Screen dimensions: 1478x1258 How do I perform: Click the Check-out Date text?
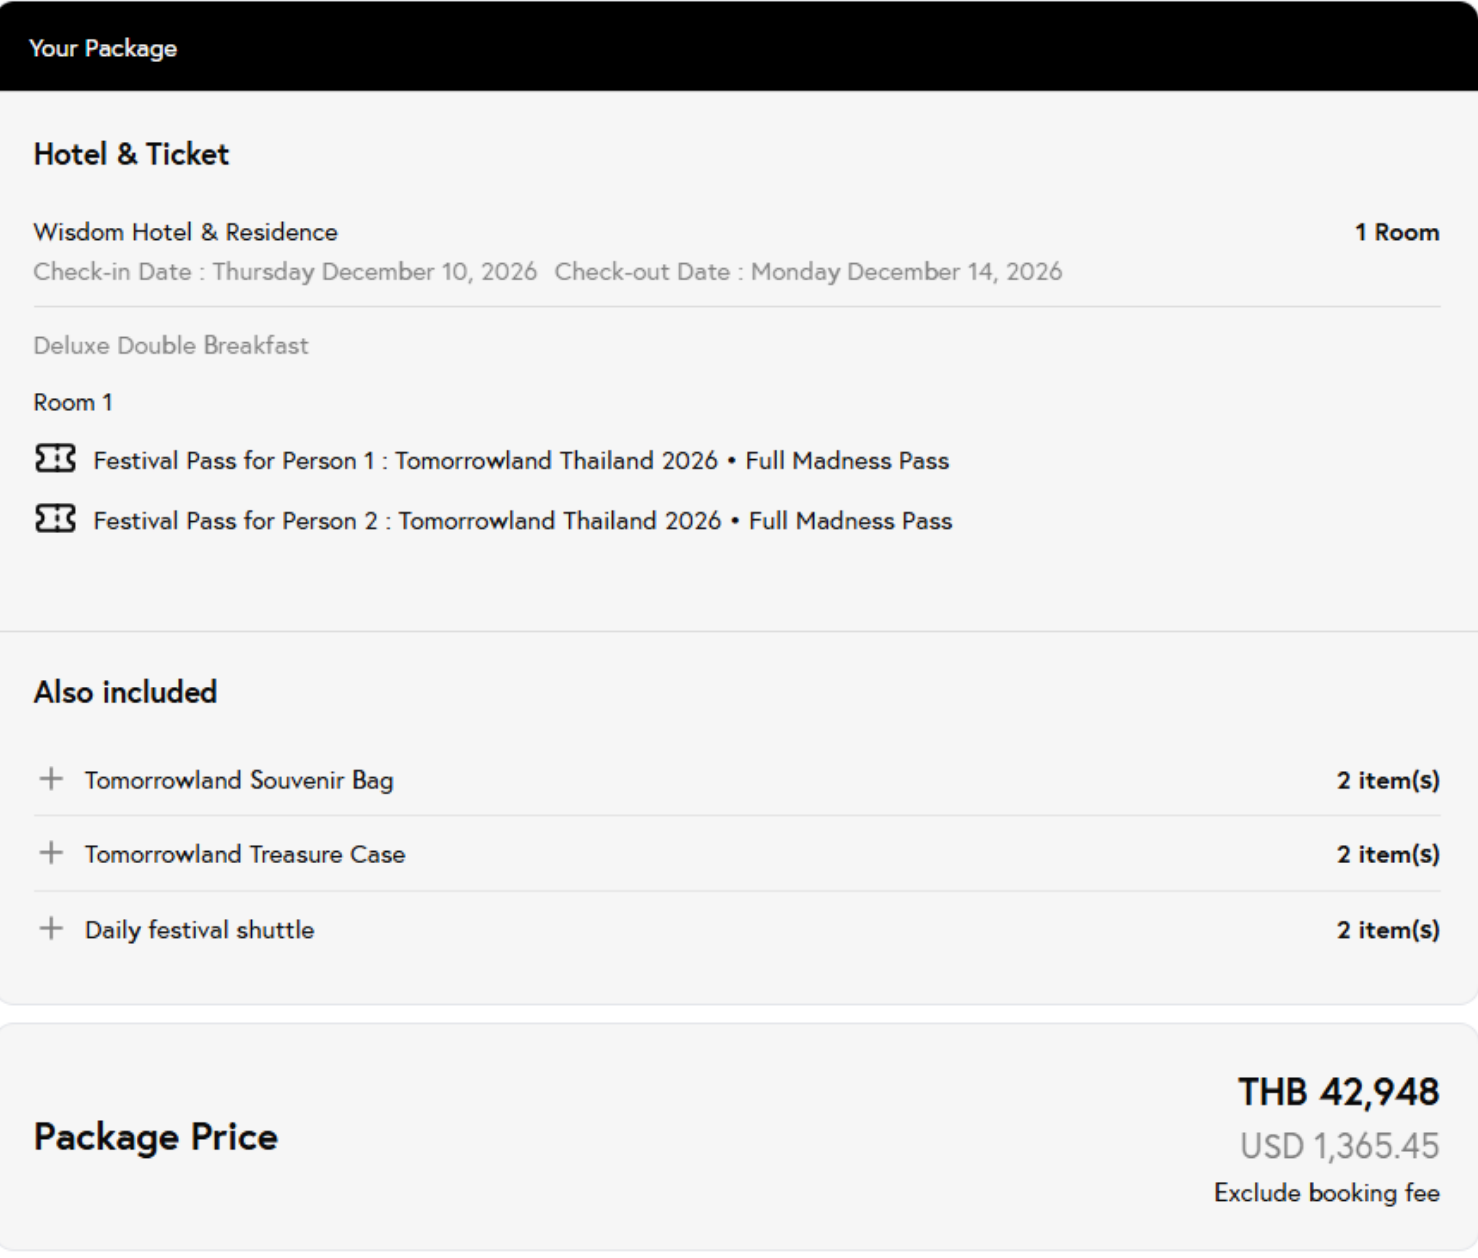808,272
